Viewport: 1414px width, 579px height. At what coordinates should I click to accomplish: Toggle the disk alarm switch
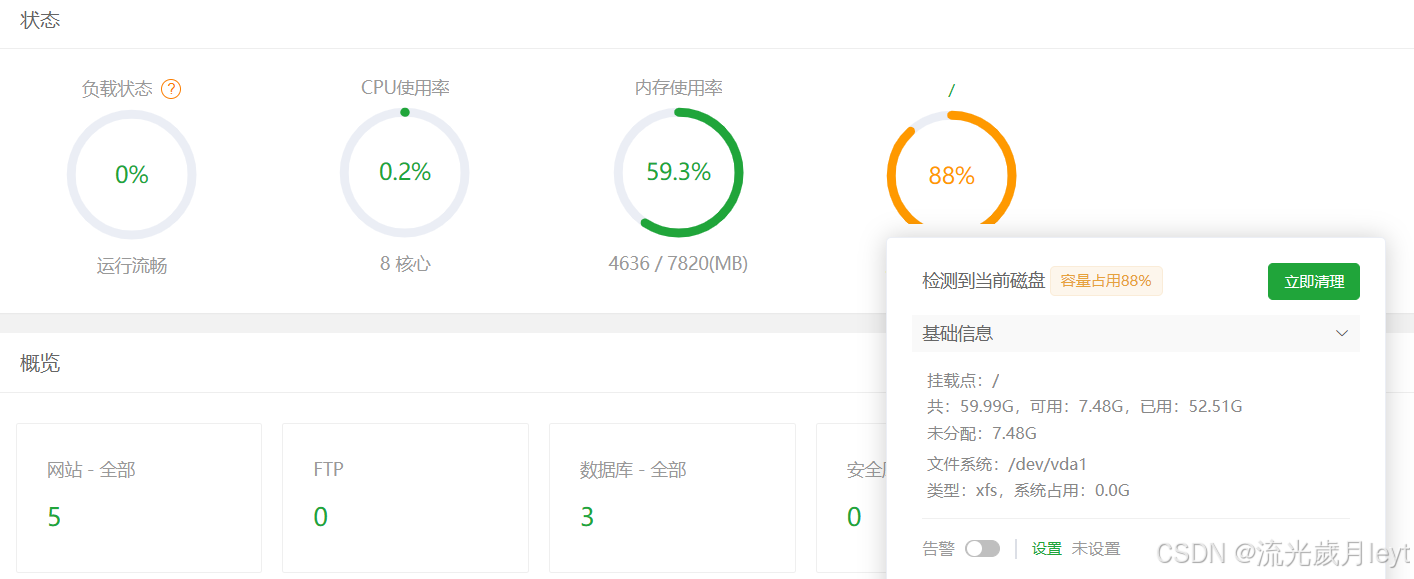pos(982,548)
